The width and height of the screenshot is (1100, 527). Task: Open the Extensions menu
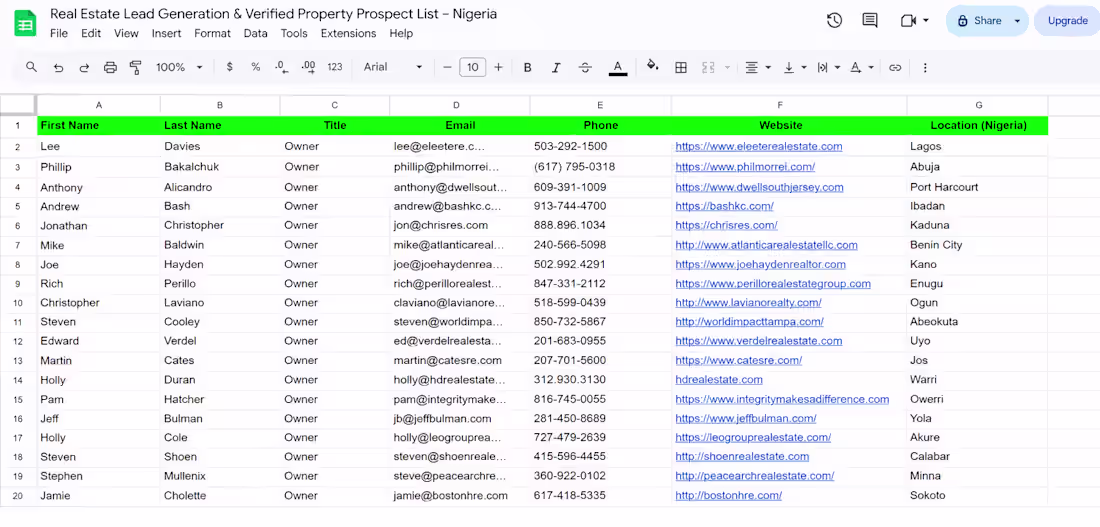pos(348,33)
